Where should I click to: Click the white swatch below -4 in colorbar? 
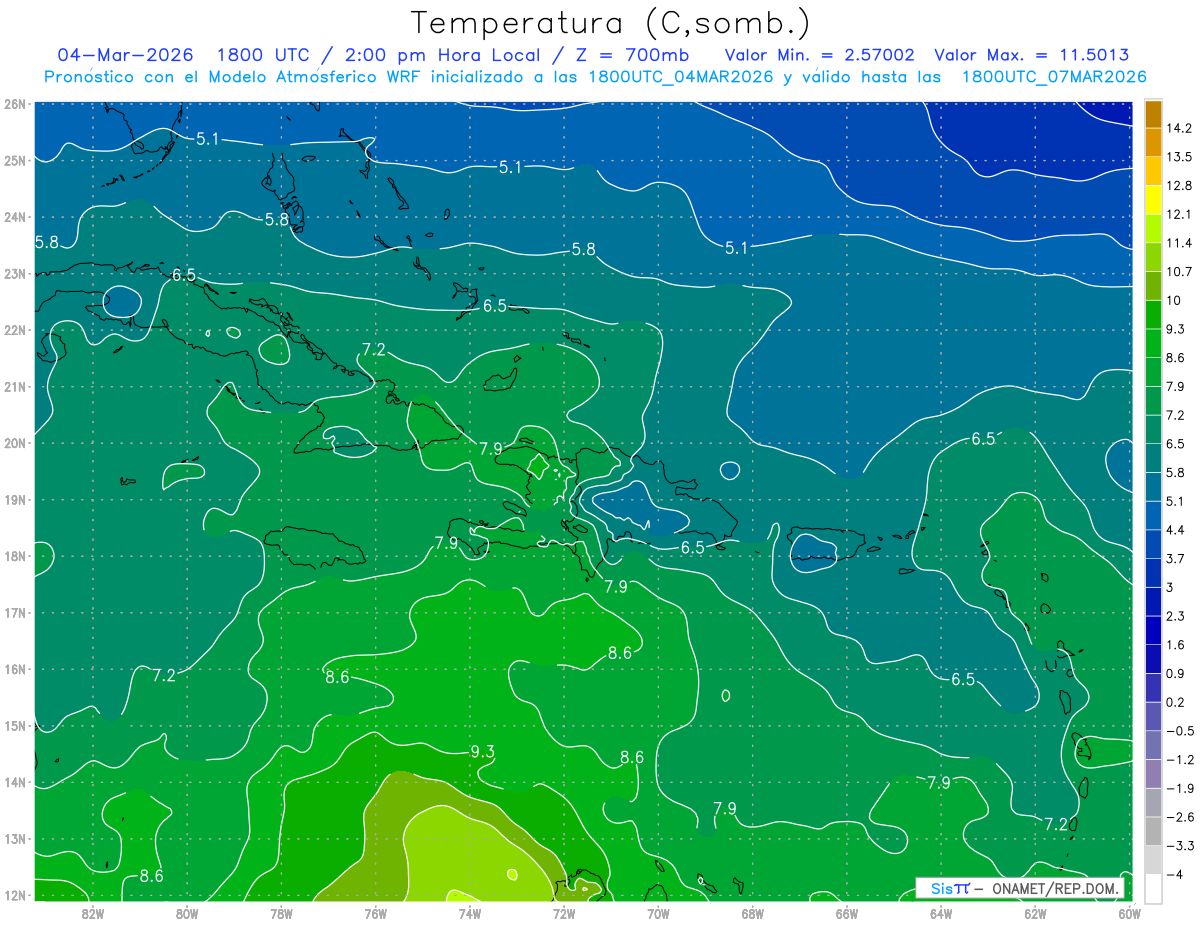coord(1153,888)
